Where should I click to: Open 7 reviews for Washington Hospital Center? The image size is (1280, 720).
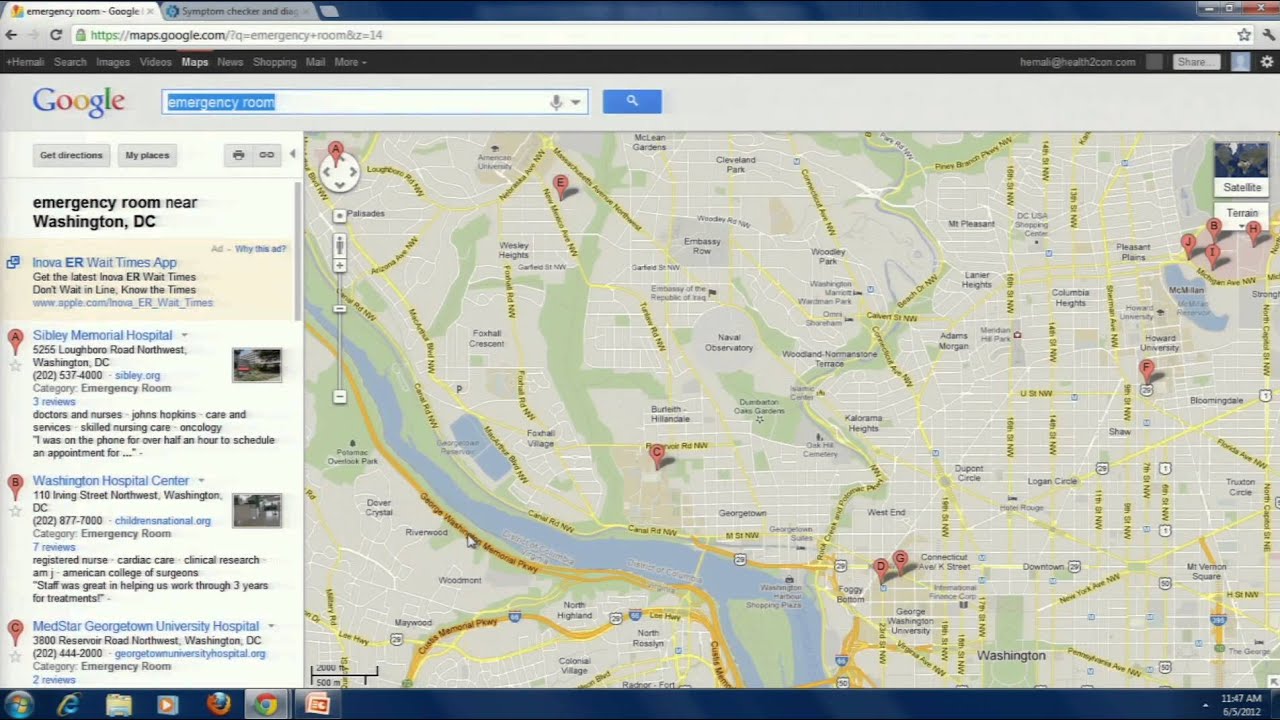coord(54,548)
